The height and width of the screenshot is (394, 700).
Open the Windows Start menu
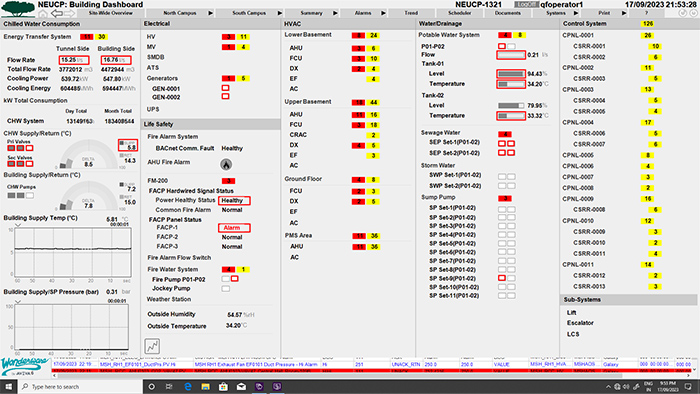(x=8, y=386)
